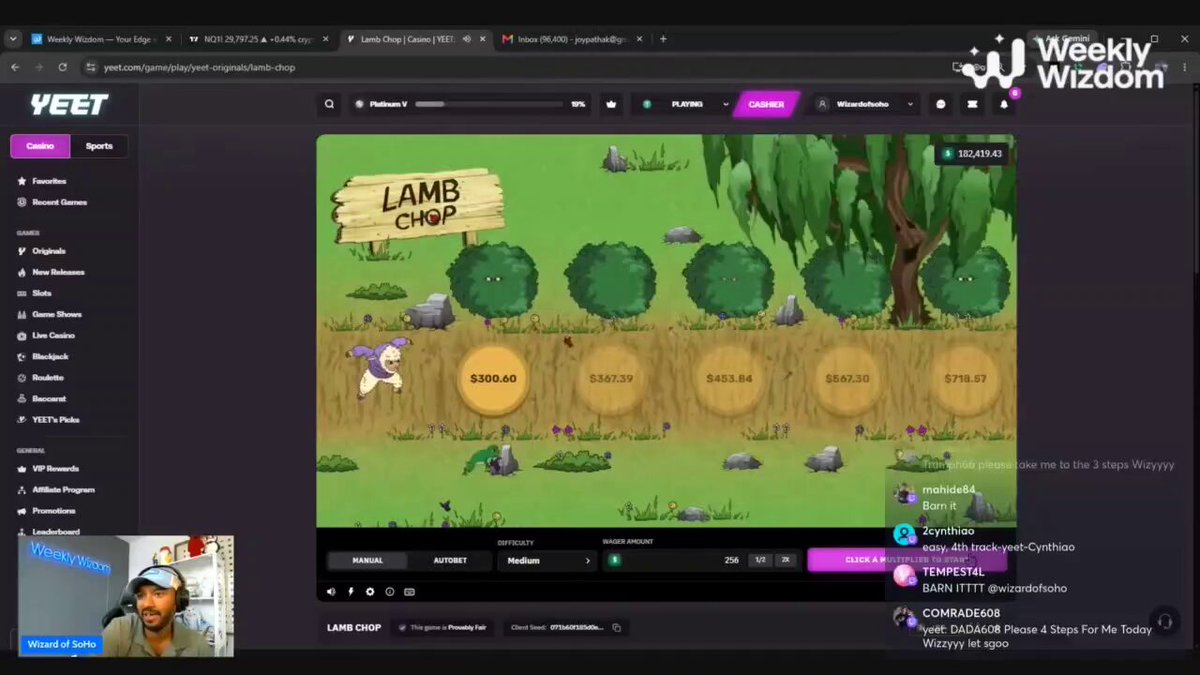1200x675 pixels.
Task: Open game settings gear icon
Action: pos(370,592)
